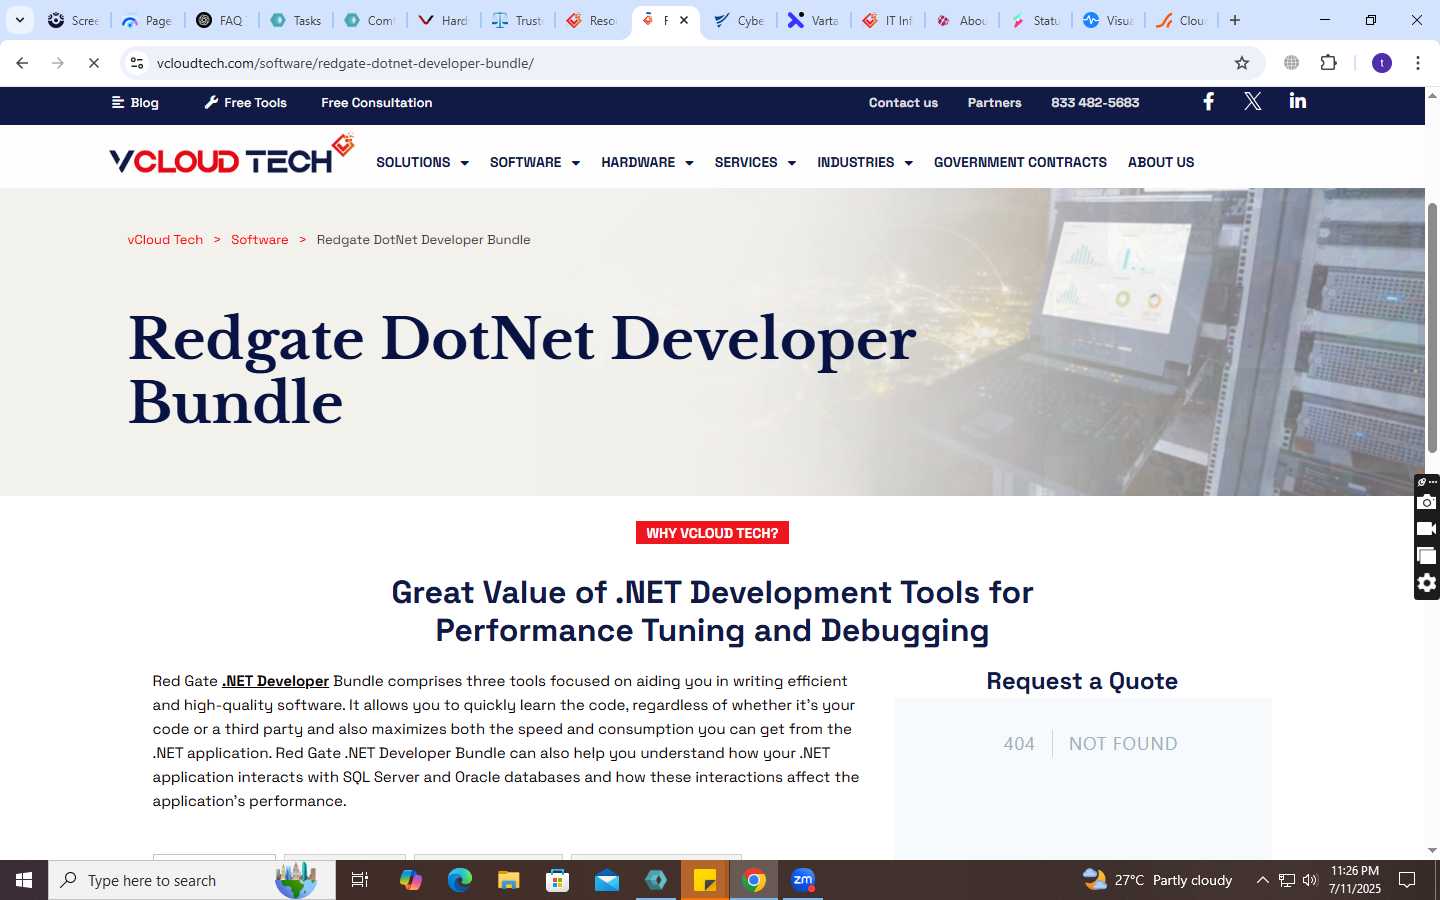Expand the Services menu
The width and height of the screenshot is (1440, 900).
[x=755, y=162]
